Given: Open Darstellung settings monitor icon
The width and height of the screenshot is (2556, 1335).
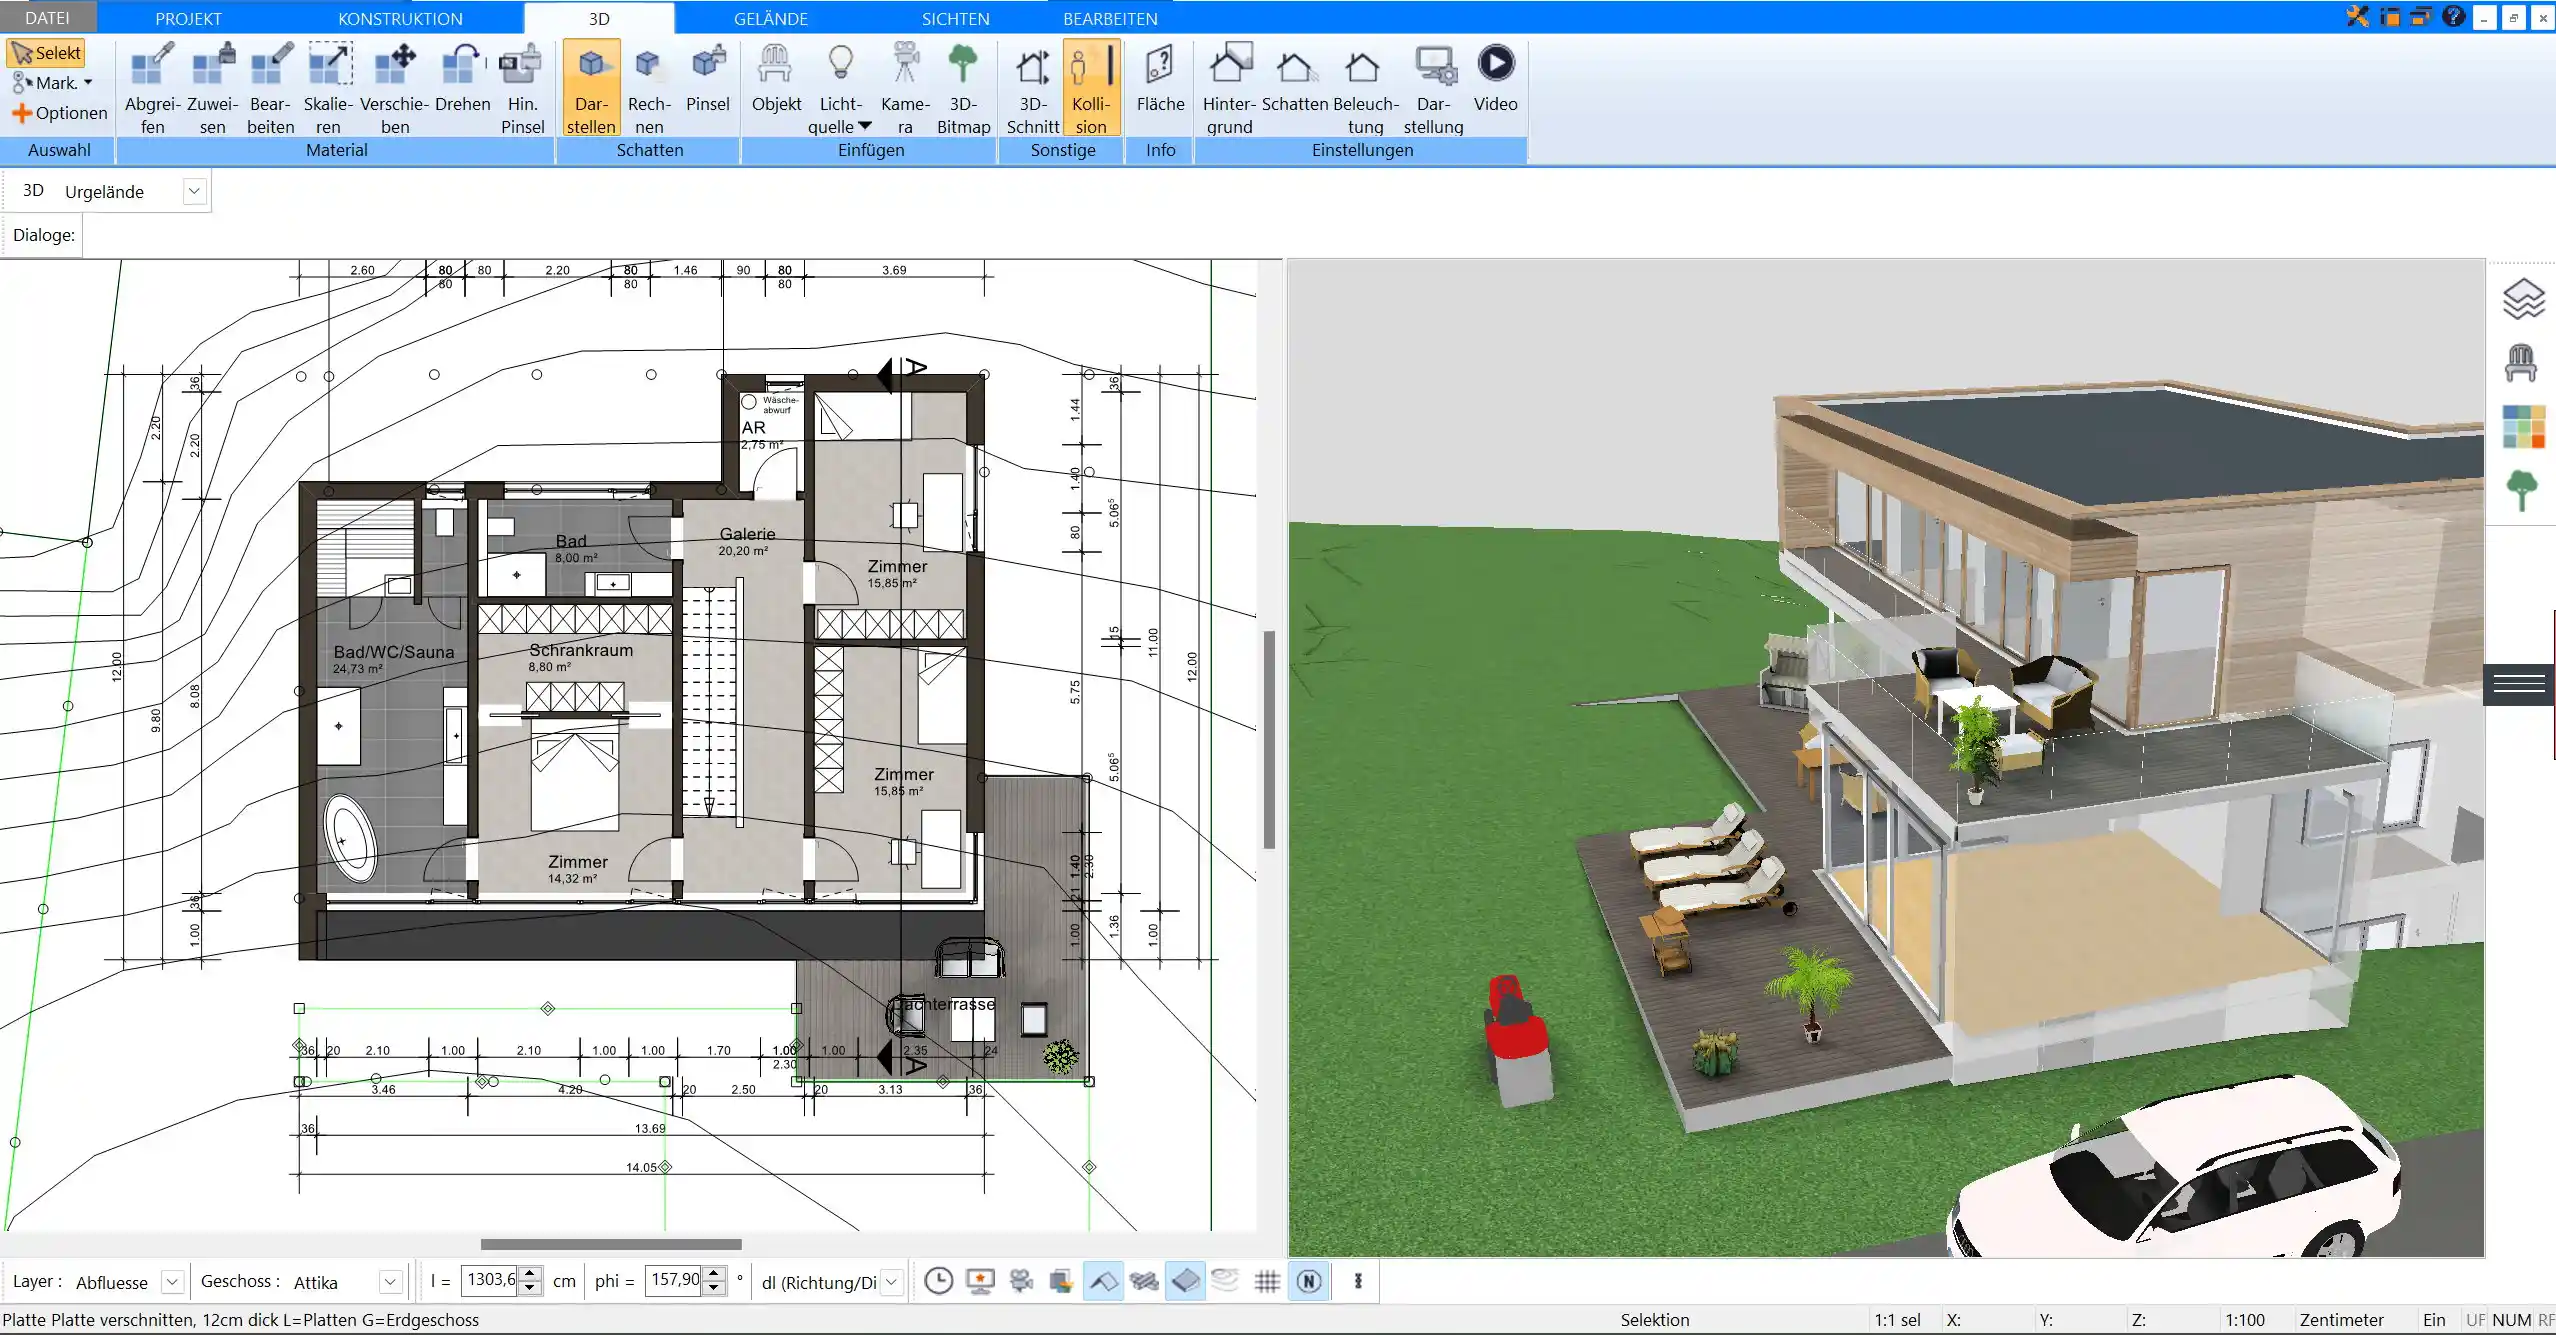Looking at the screenshot, I should point(1433,88).
